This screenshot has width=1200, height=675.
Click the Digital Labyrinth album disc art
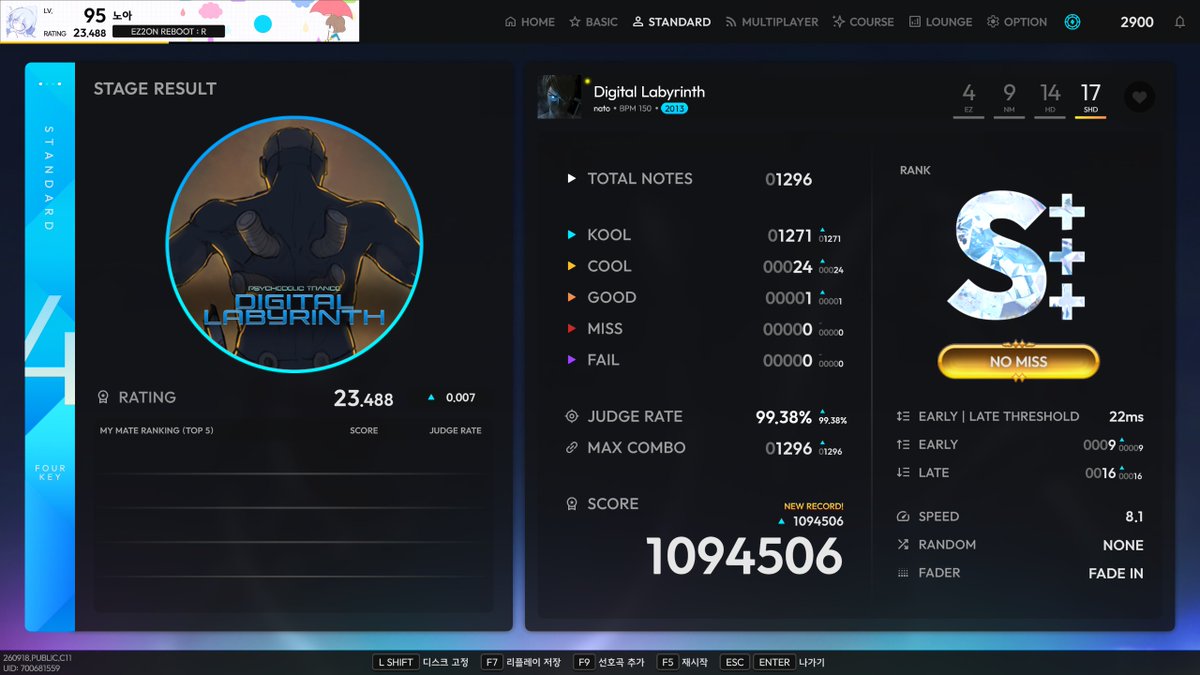295,243
